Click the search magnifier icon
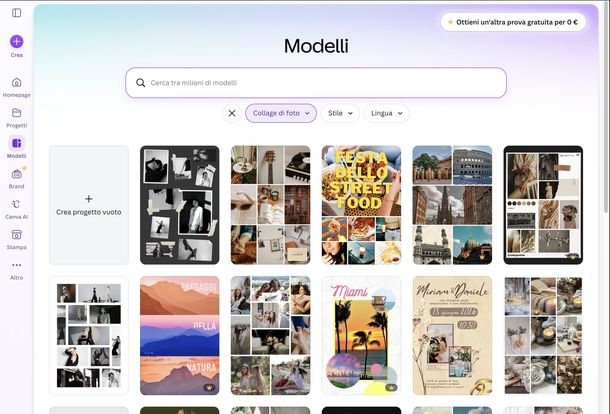 coord(140,83)
